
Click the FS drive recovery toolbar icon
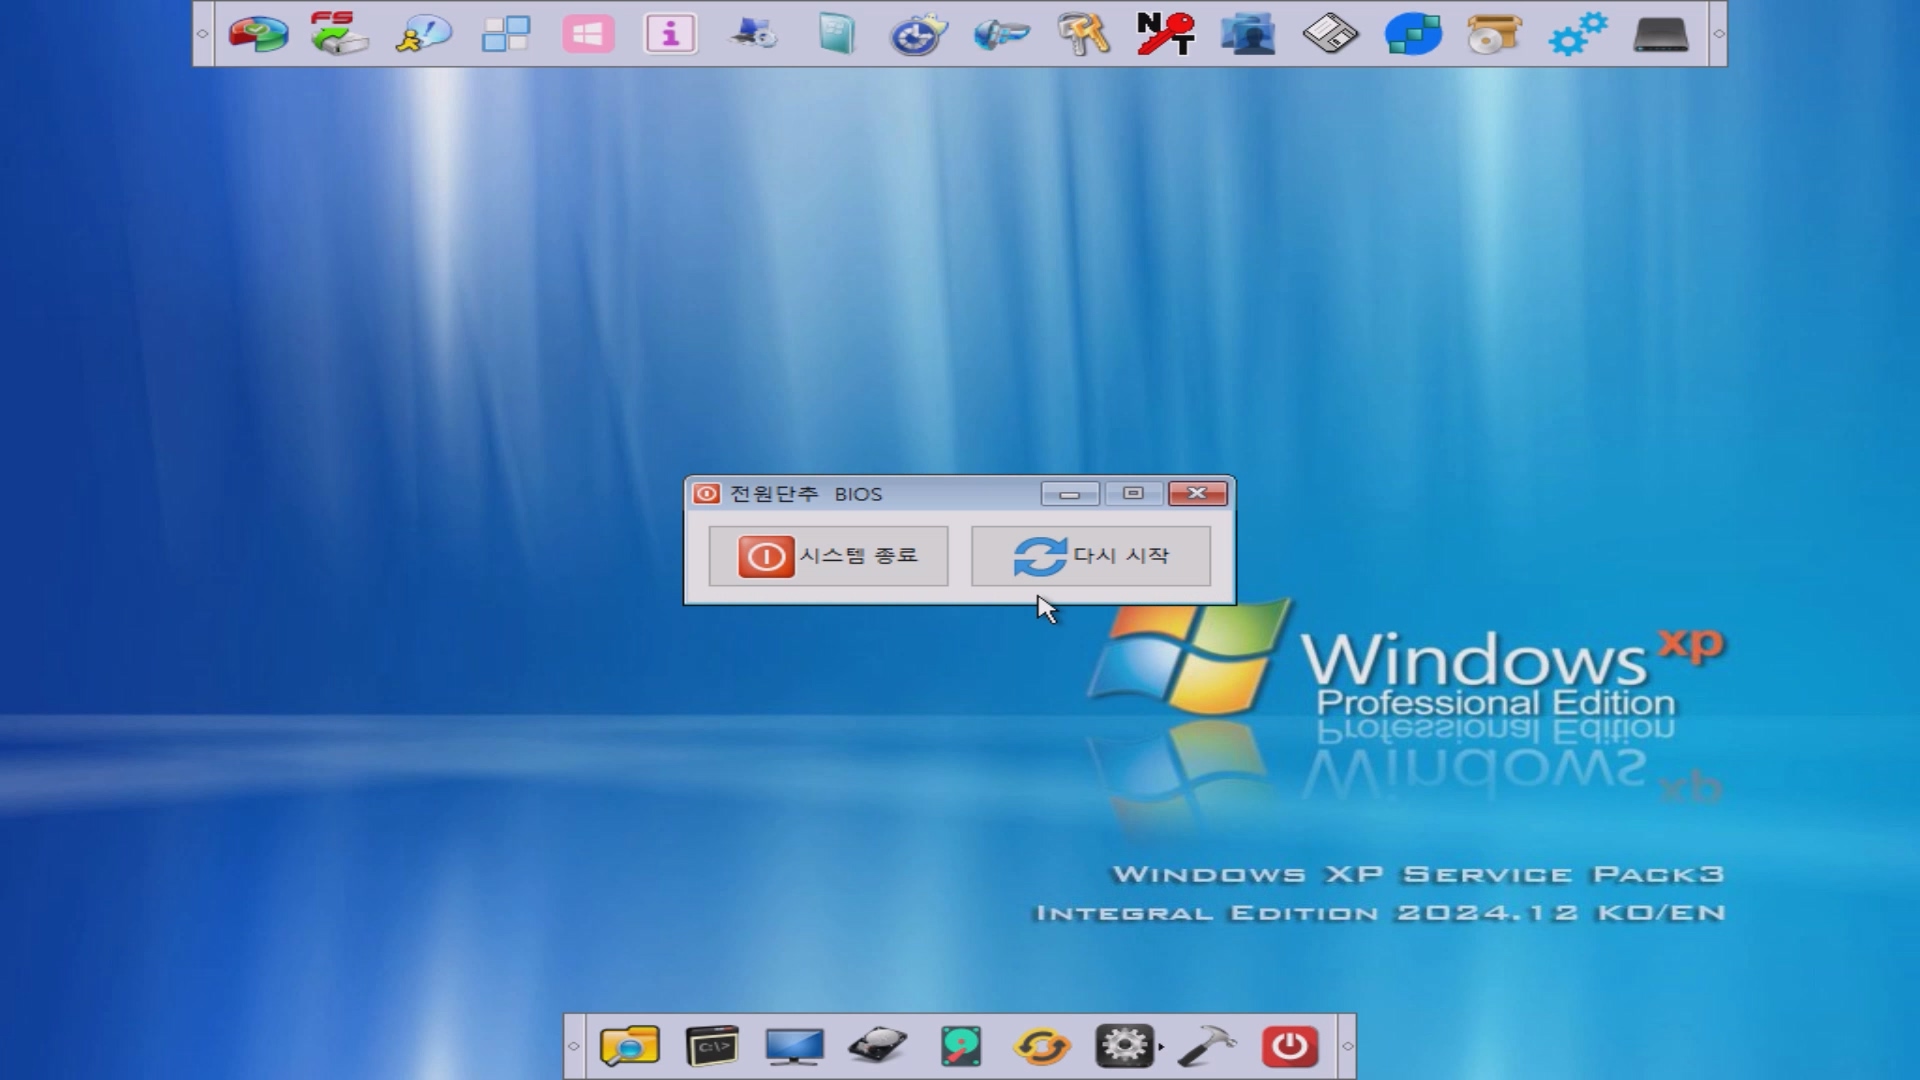click(339, 34)
